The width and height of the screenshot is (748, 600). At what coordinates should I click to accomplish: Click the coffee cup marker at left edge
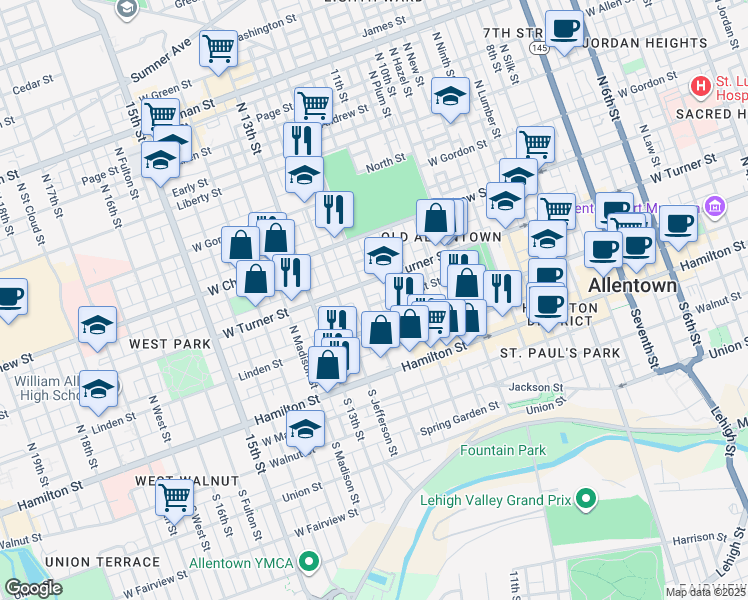(x=8, y=297)
